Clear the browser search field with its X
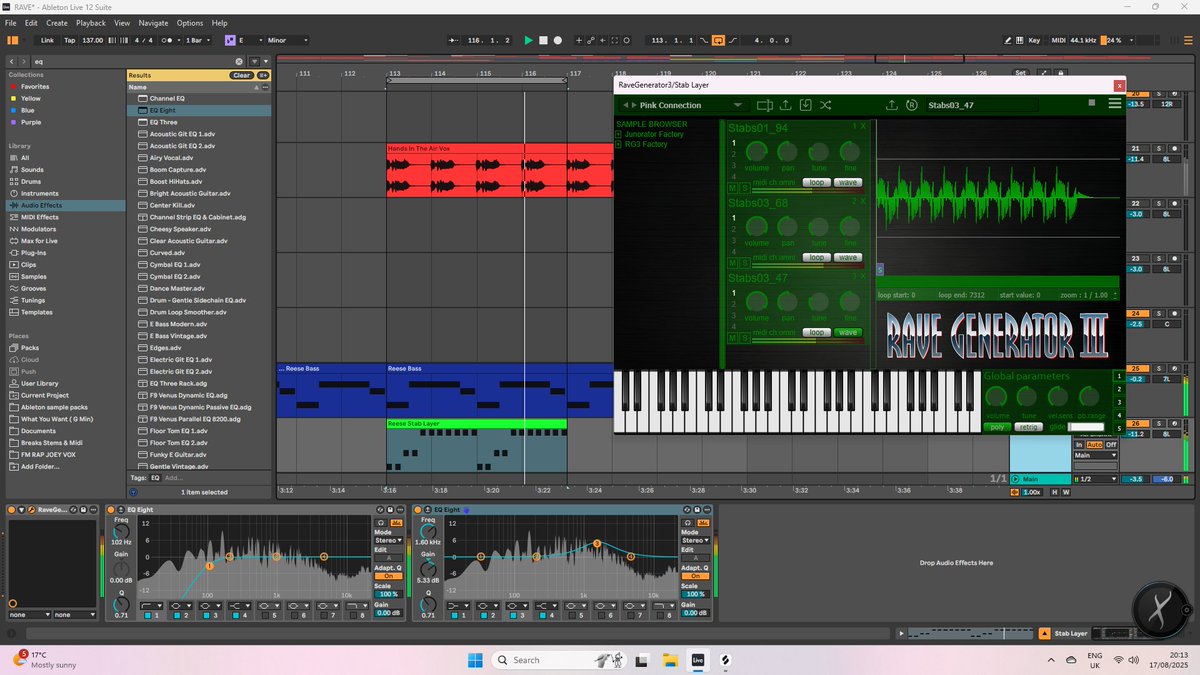The image size is (1200, 675). pos(239,61)
